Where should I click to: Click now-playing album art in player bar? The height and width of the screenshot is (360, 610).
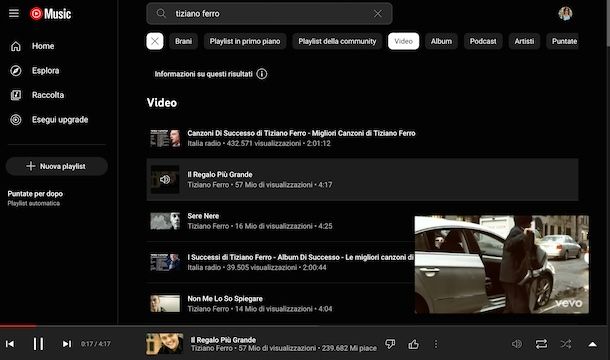click(165, 344)
